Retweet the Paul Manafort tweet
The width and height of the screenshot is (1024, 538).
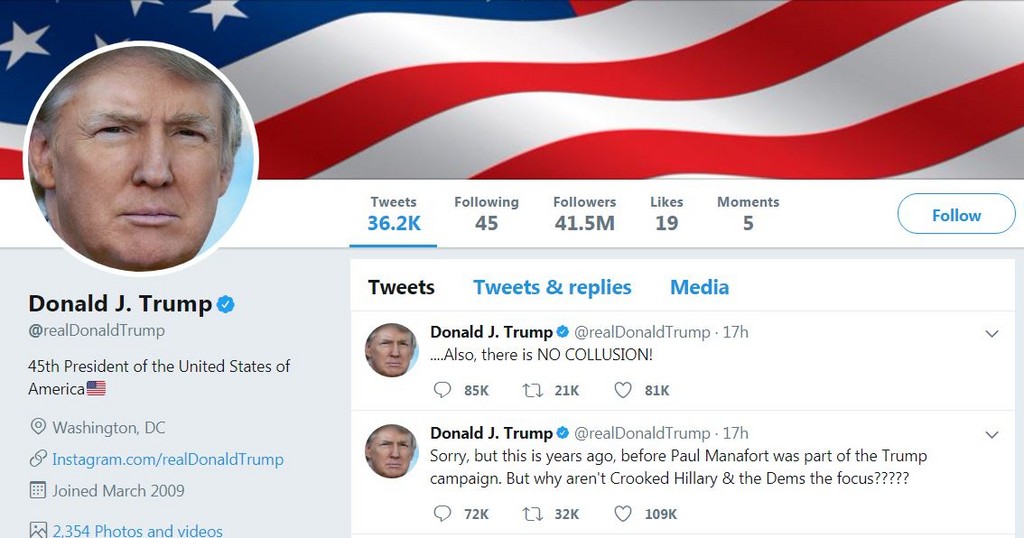click(x=533, y=513)
